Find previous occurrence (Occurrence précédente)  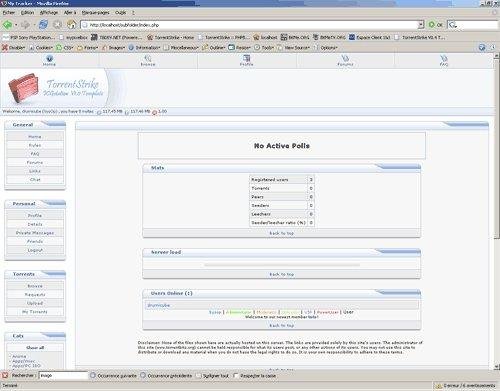166,376
